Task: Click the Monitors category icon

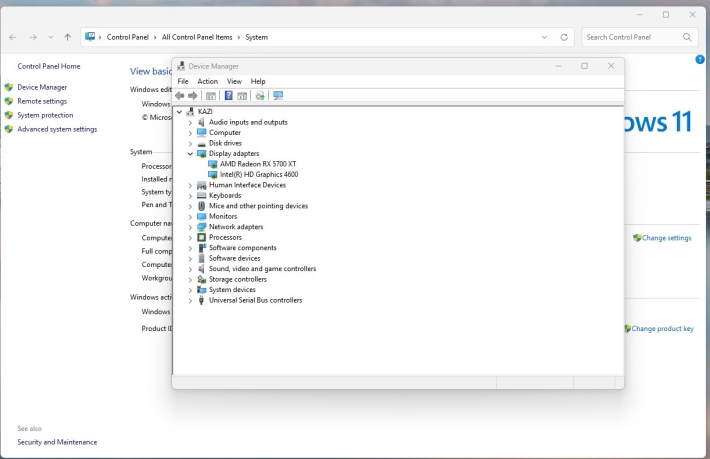Action: coord(201,216)
